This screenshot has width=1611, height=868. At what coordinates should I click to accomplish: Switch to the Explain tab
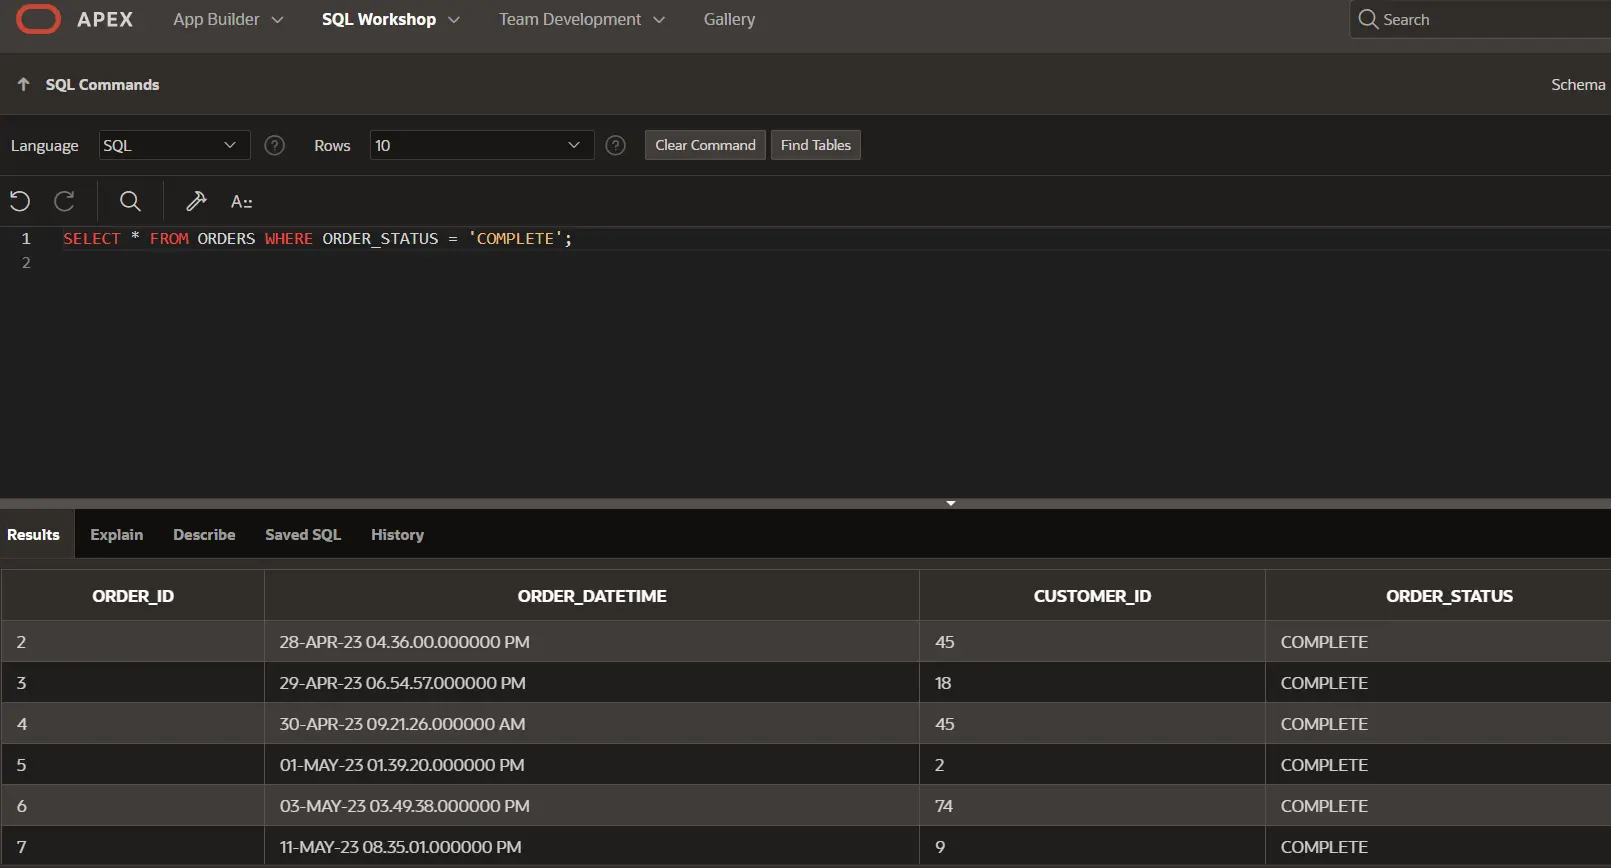(117, 535)
